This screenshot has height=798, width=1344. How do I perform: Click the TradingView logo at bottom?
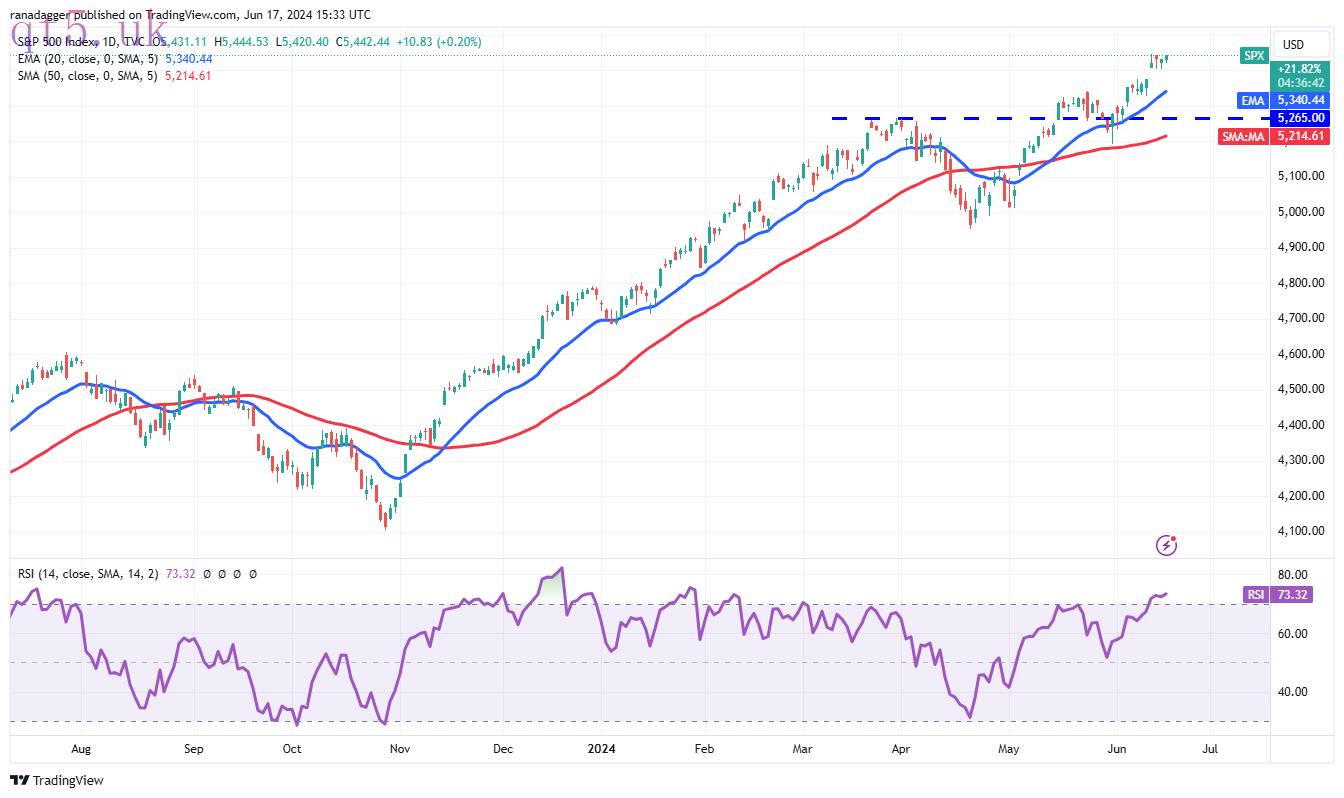pyautogui.click(x=57, y=780)
